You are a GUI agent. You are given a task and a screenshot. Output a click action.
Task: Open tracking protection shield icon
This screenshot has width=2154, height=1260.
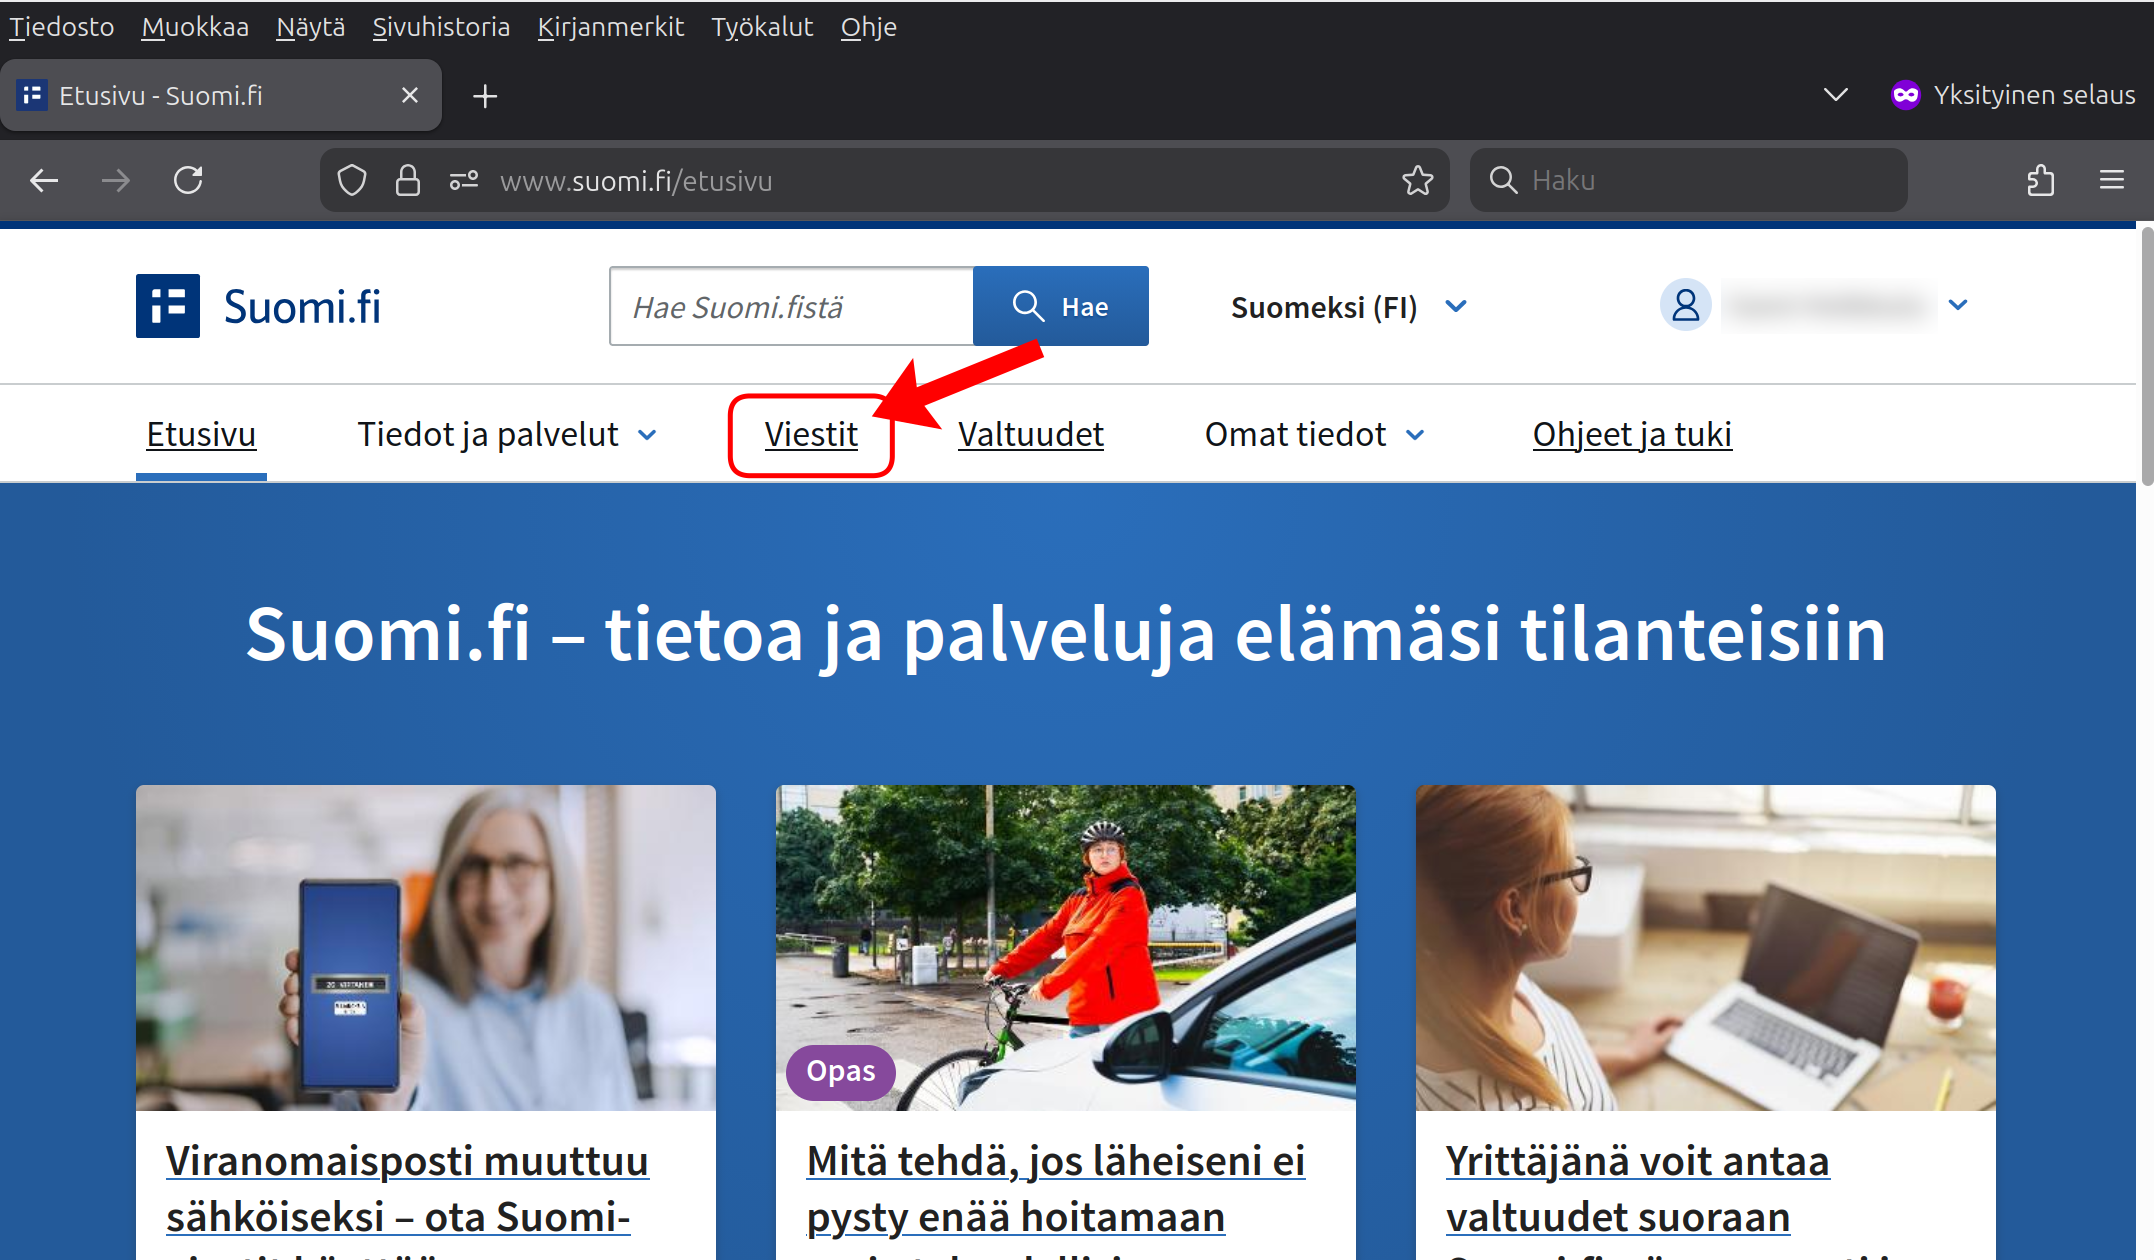(x=352, y=181)
